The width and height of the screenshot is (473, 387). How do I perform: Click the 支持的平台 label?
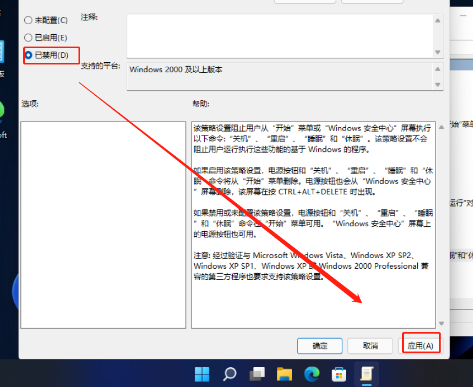pyautogui.click(x=100, y=66)
